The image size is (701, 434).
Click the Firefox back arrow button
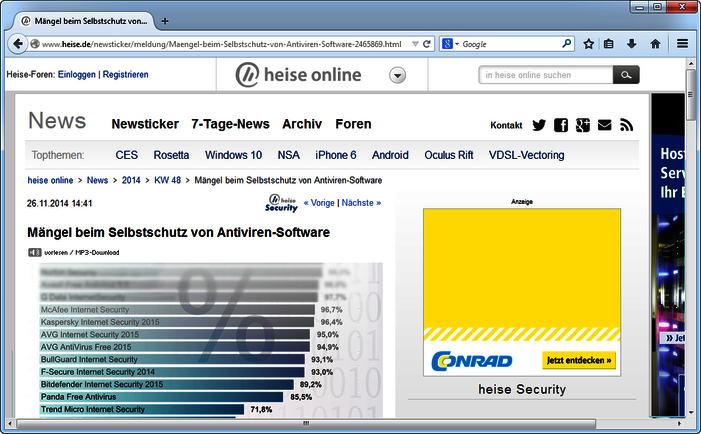point(19,44)
